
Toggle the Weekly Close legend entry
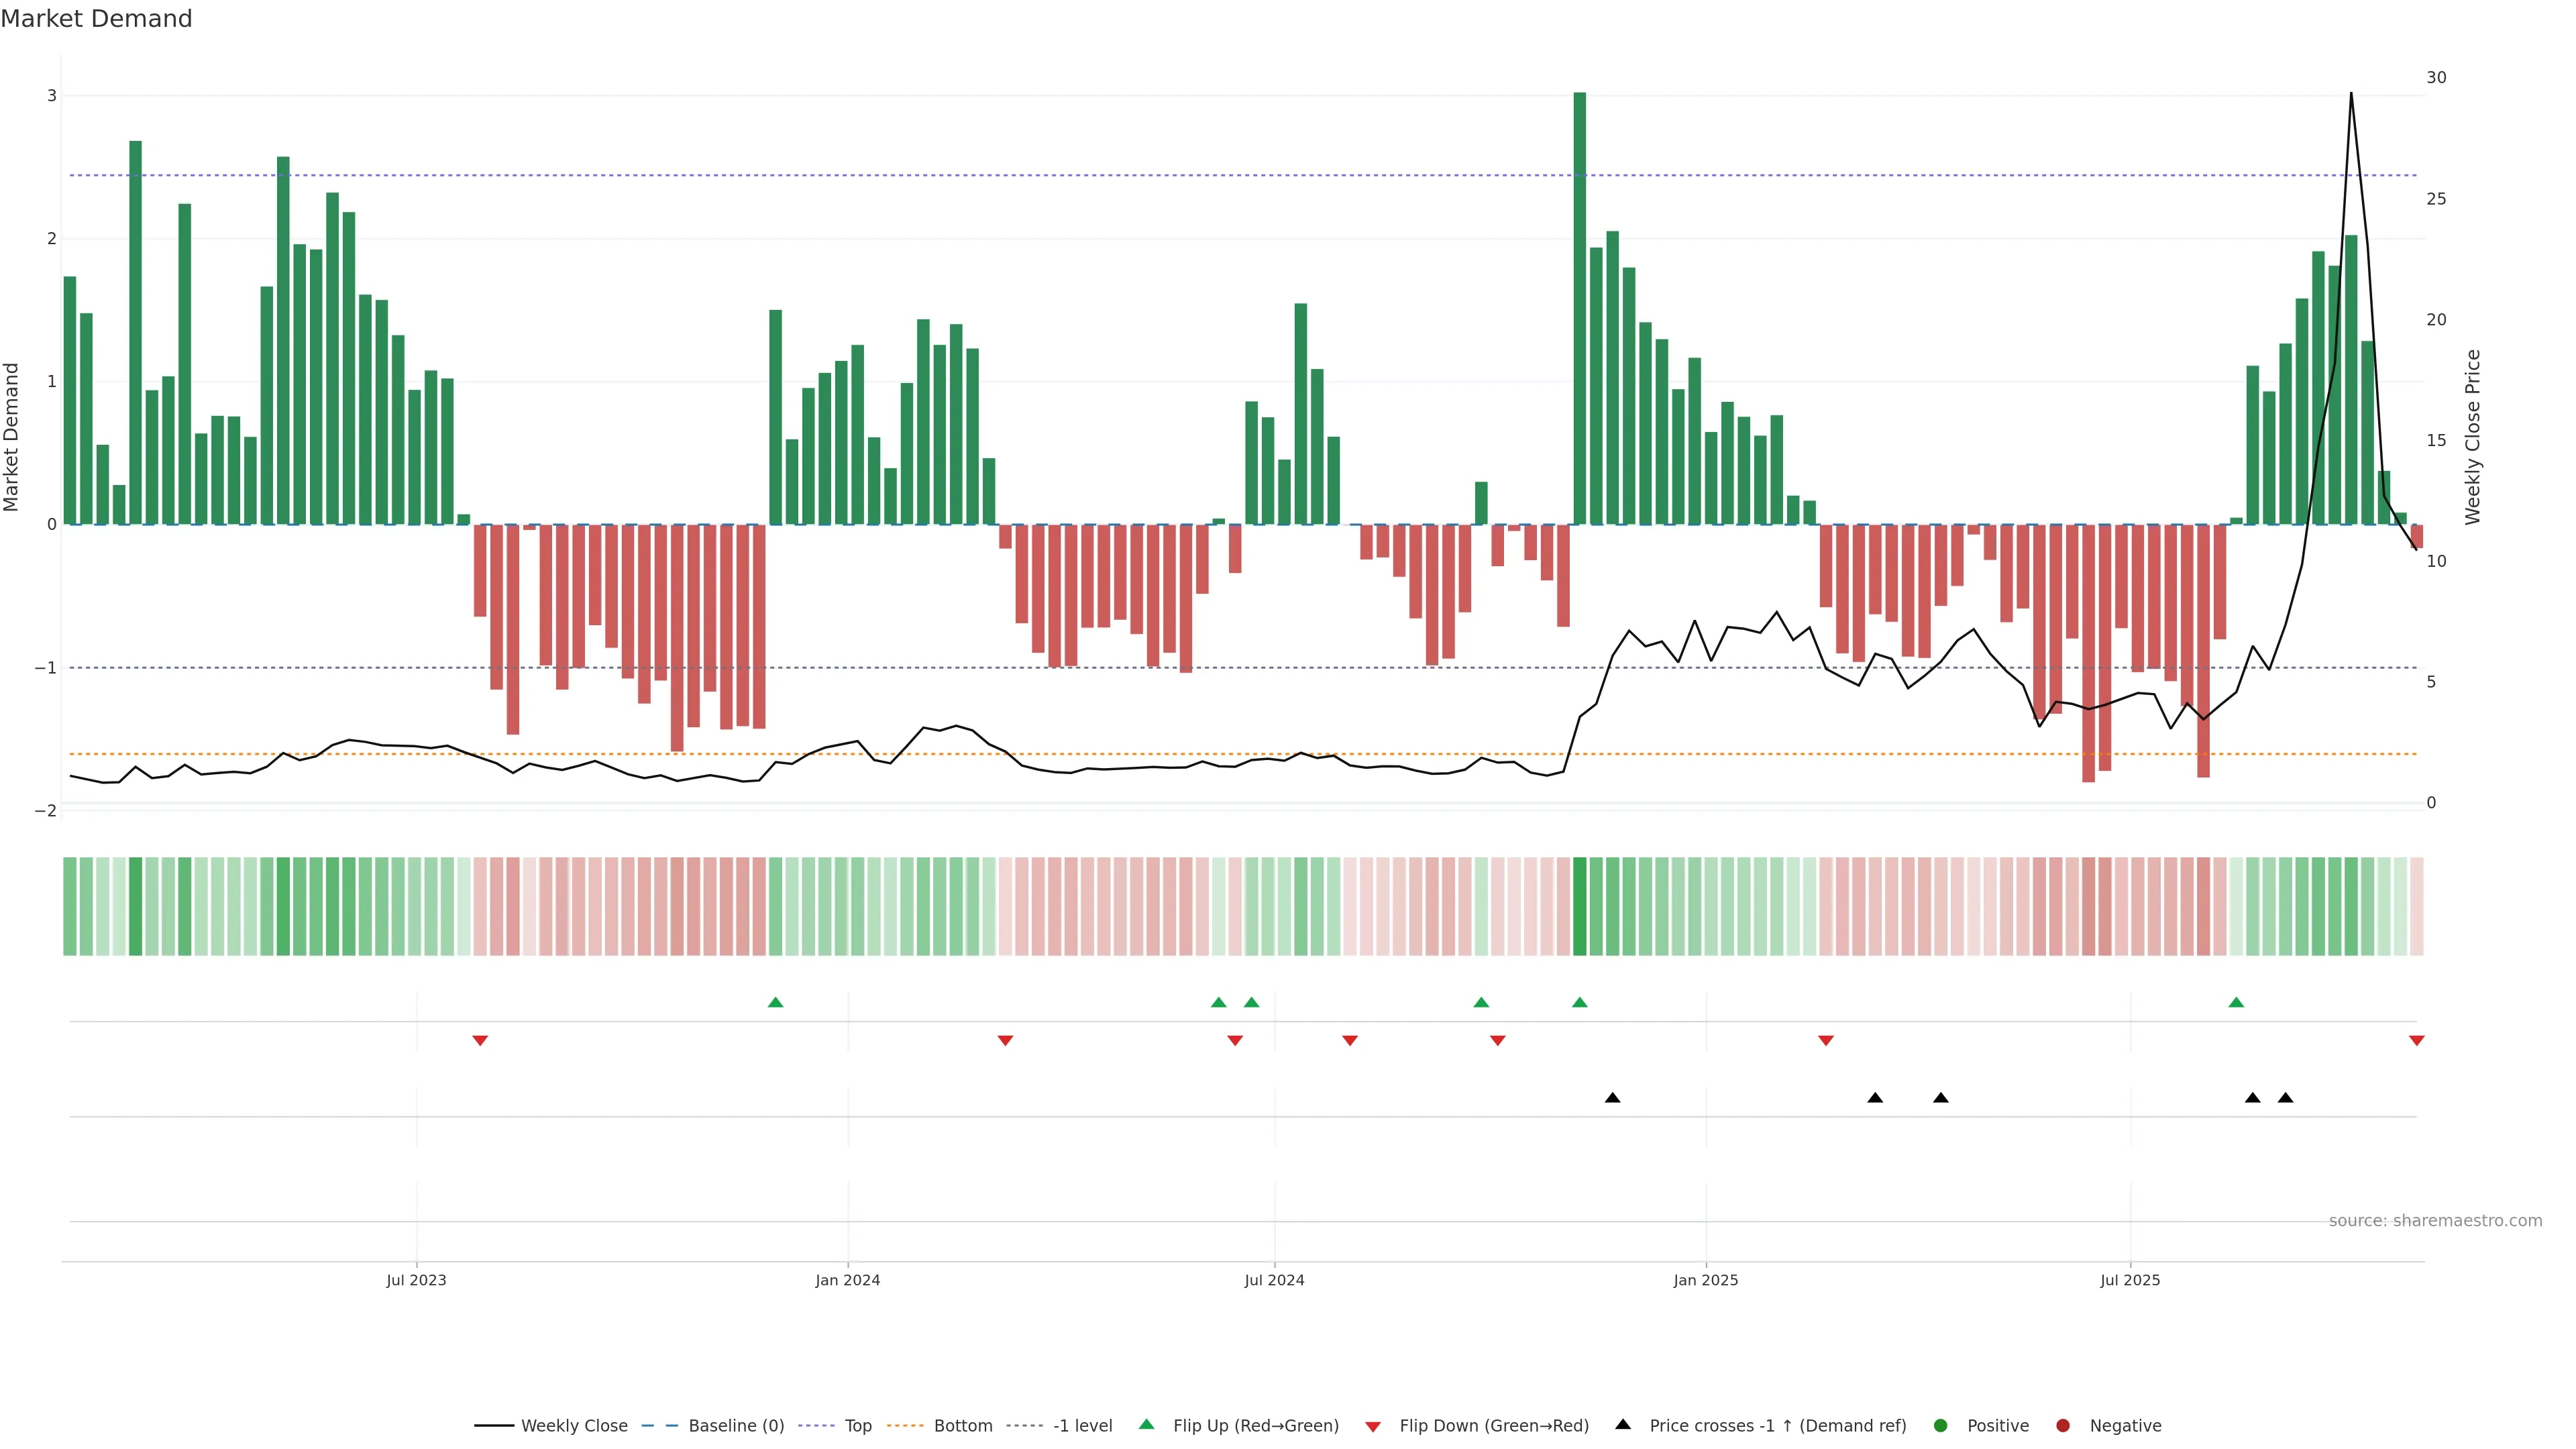574,1425
